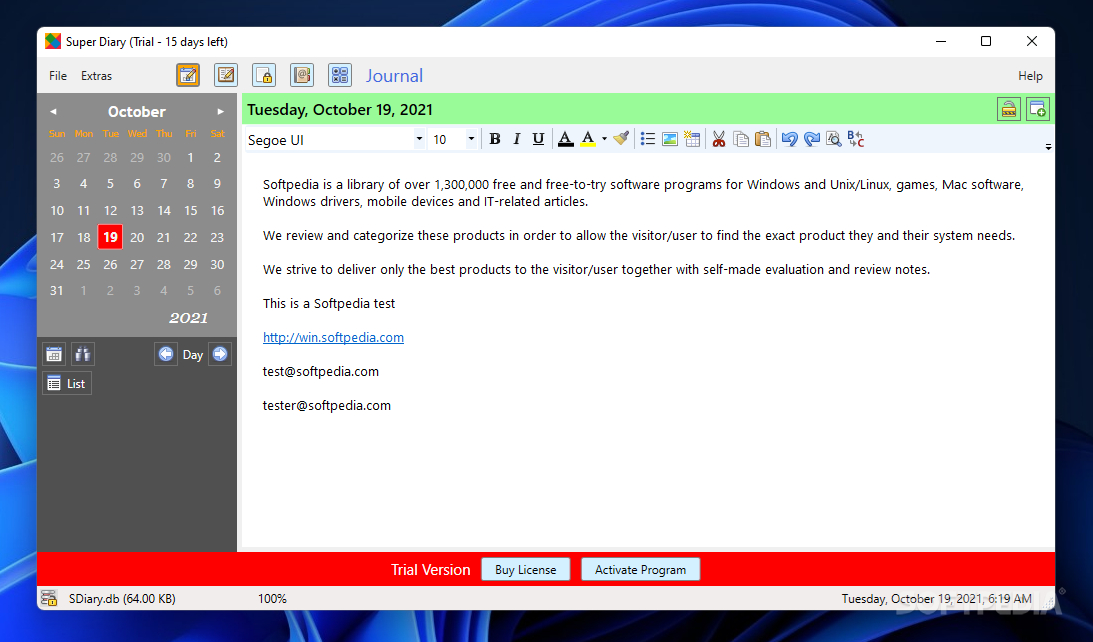
Task: Click the Tuesday, October 19, 2021 heading
Action: pos(340,109)
